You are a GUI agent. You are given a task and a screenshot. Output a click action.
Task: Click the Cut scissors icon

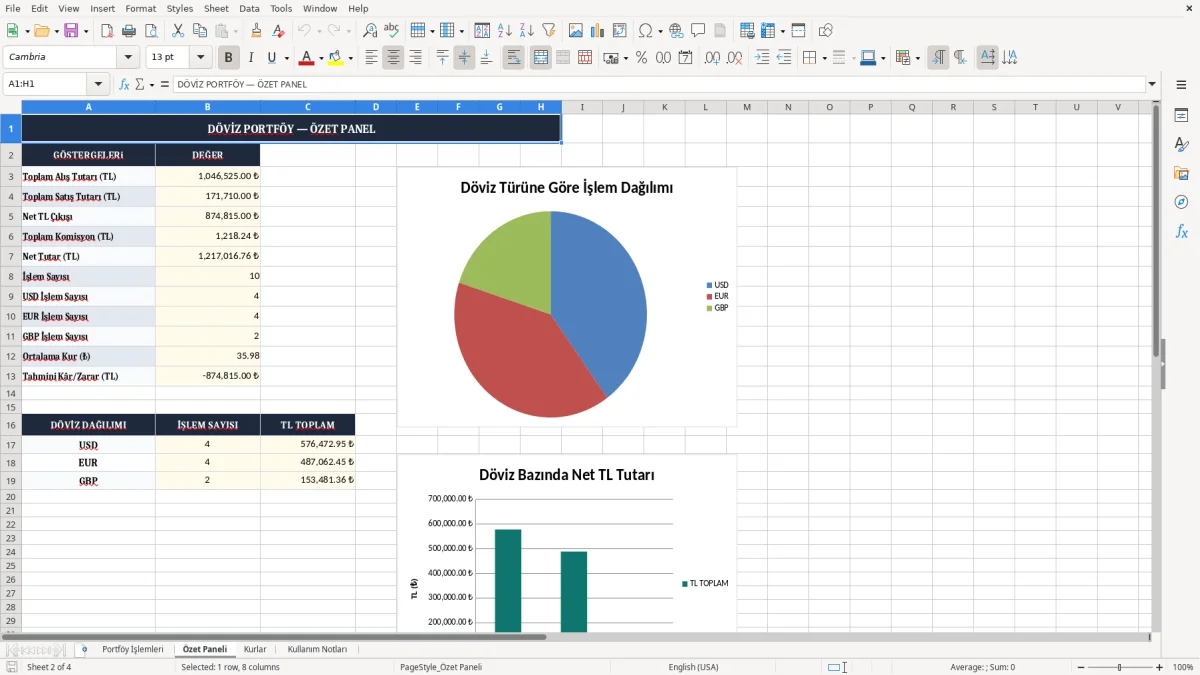[178, 31]
